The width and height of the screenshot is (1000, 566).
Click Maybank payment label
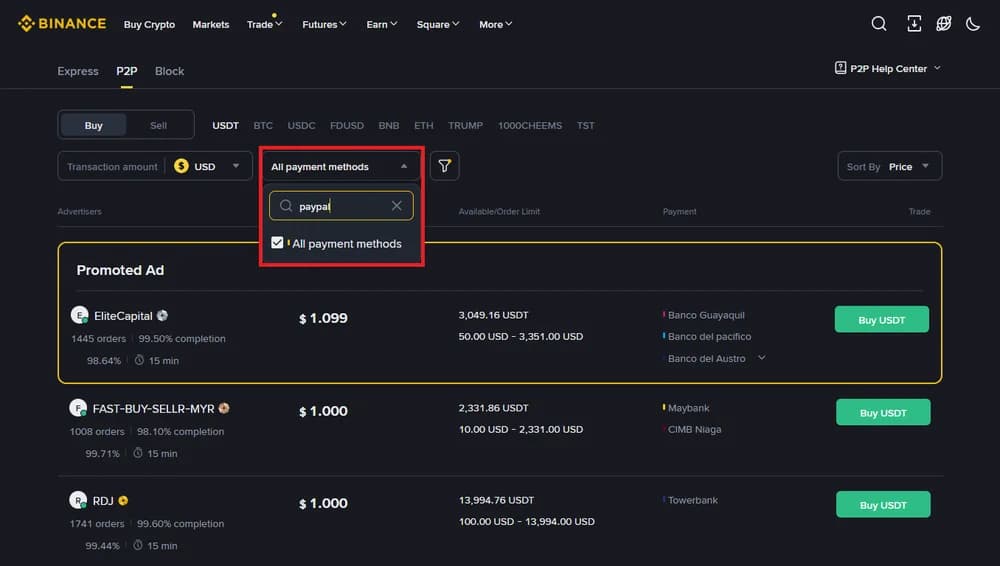click(x=688, y=407)
